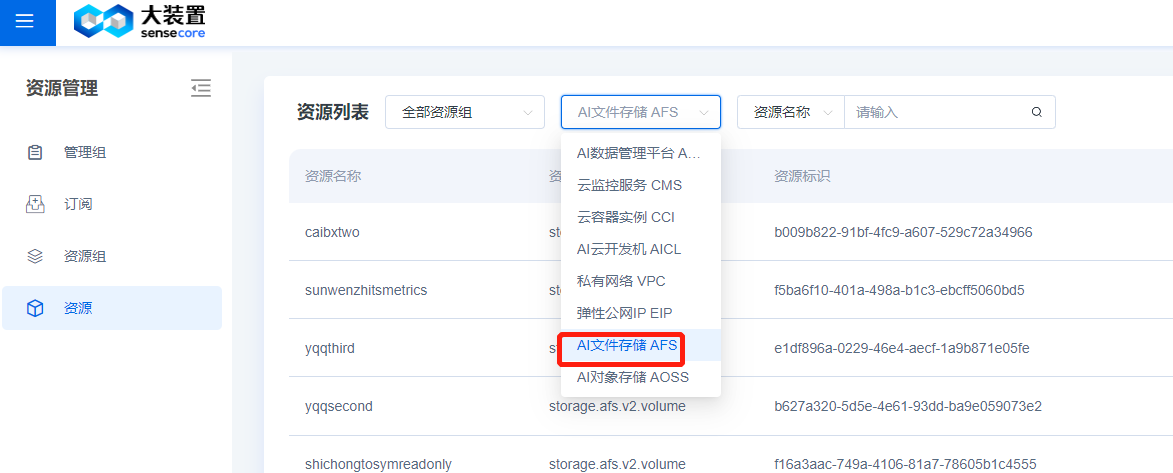Screen dimensions: 1173x473
Task: Click the 资源组 layers icon
Action: (35, 256)
